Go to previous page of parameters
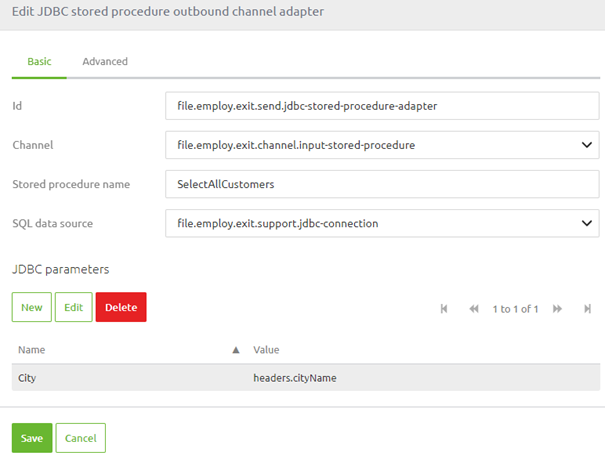 pos(474,309)
